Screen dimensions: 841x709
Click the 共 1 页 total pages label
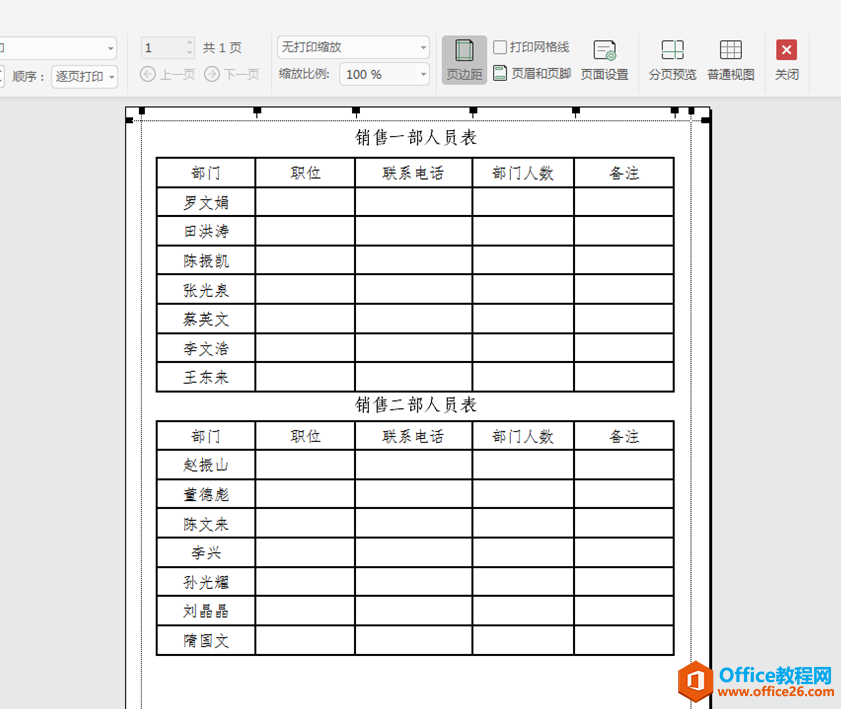(x=222, y=48)
